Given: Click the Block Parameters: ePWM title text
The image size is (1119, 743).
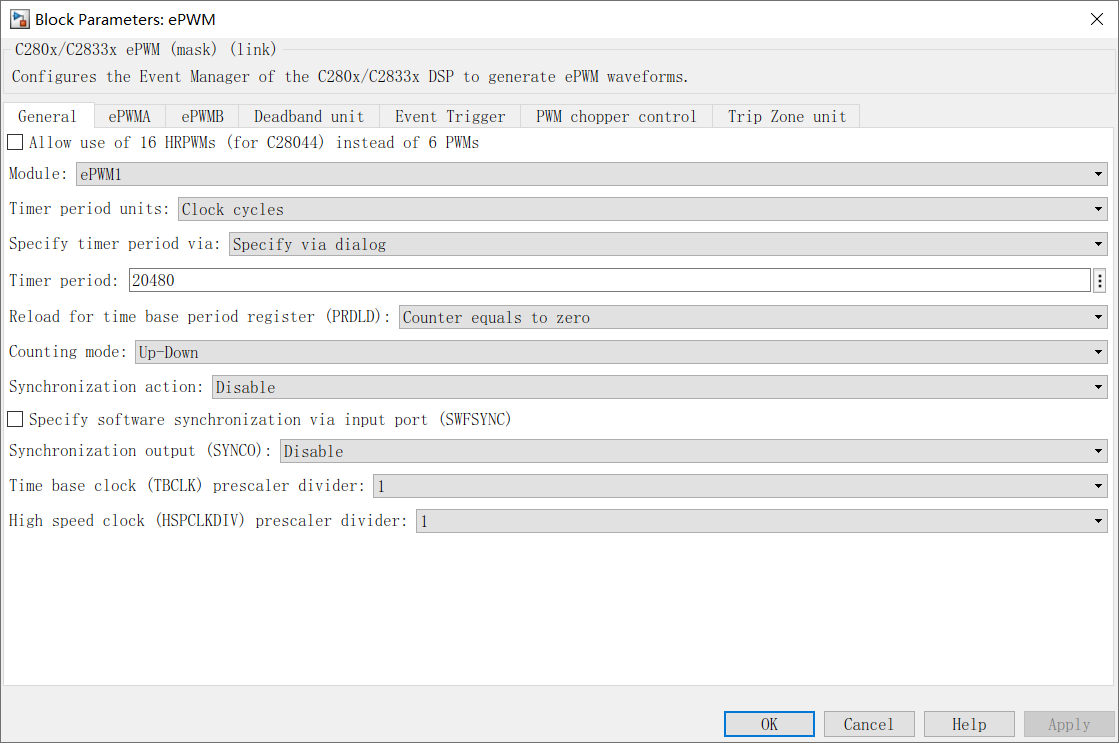Looking at the screenshot, I should (126, 19).
